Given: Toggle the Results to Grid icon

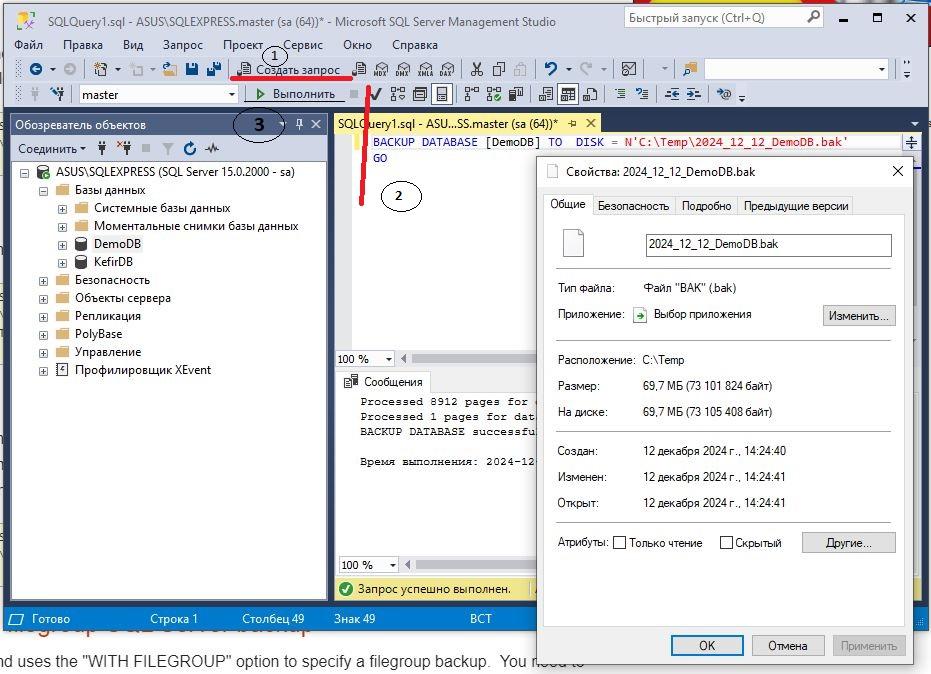Looking at the screenshot, I should [568, 94].
